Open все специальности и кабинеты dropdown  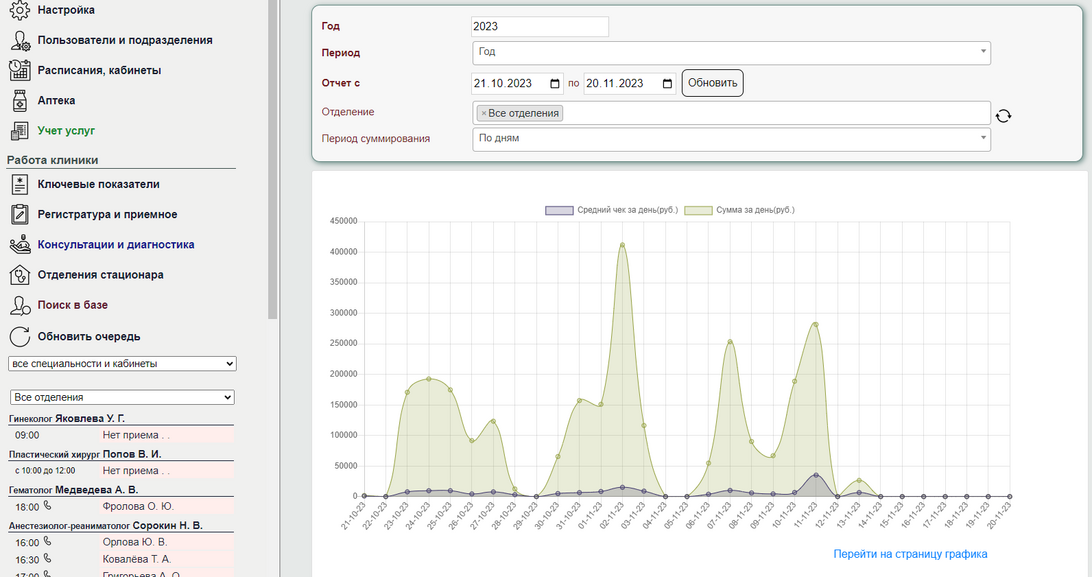click(x=122, y=363)
